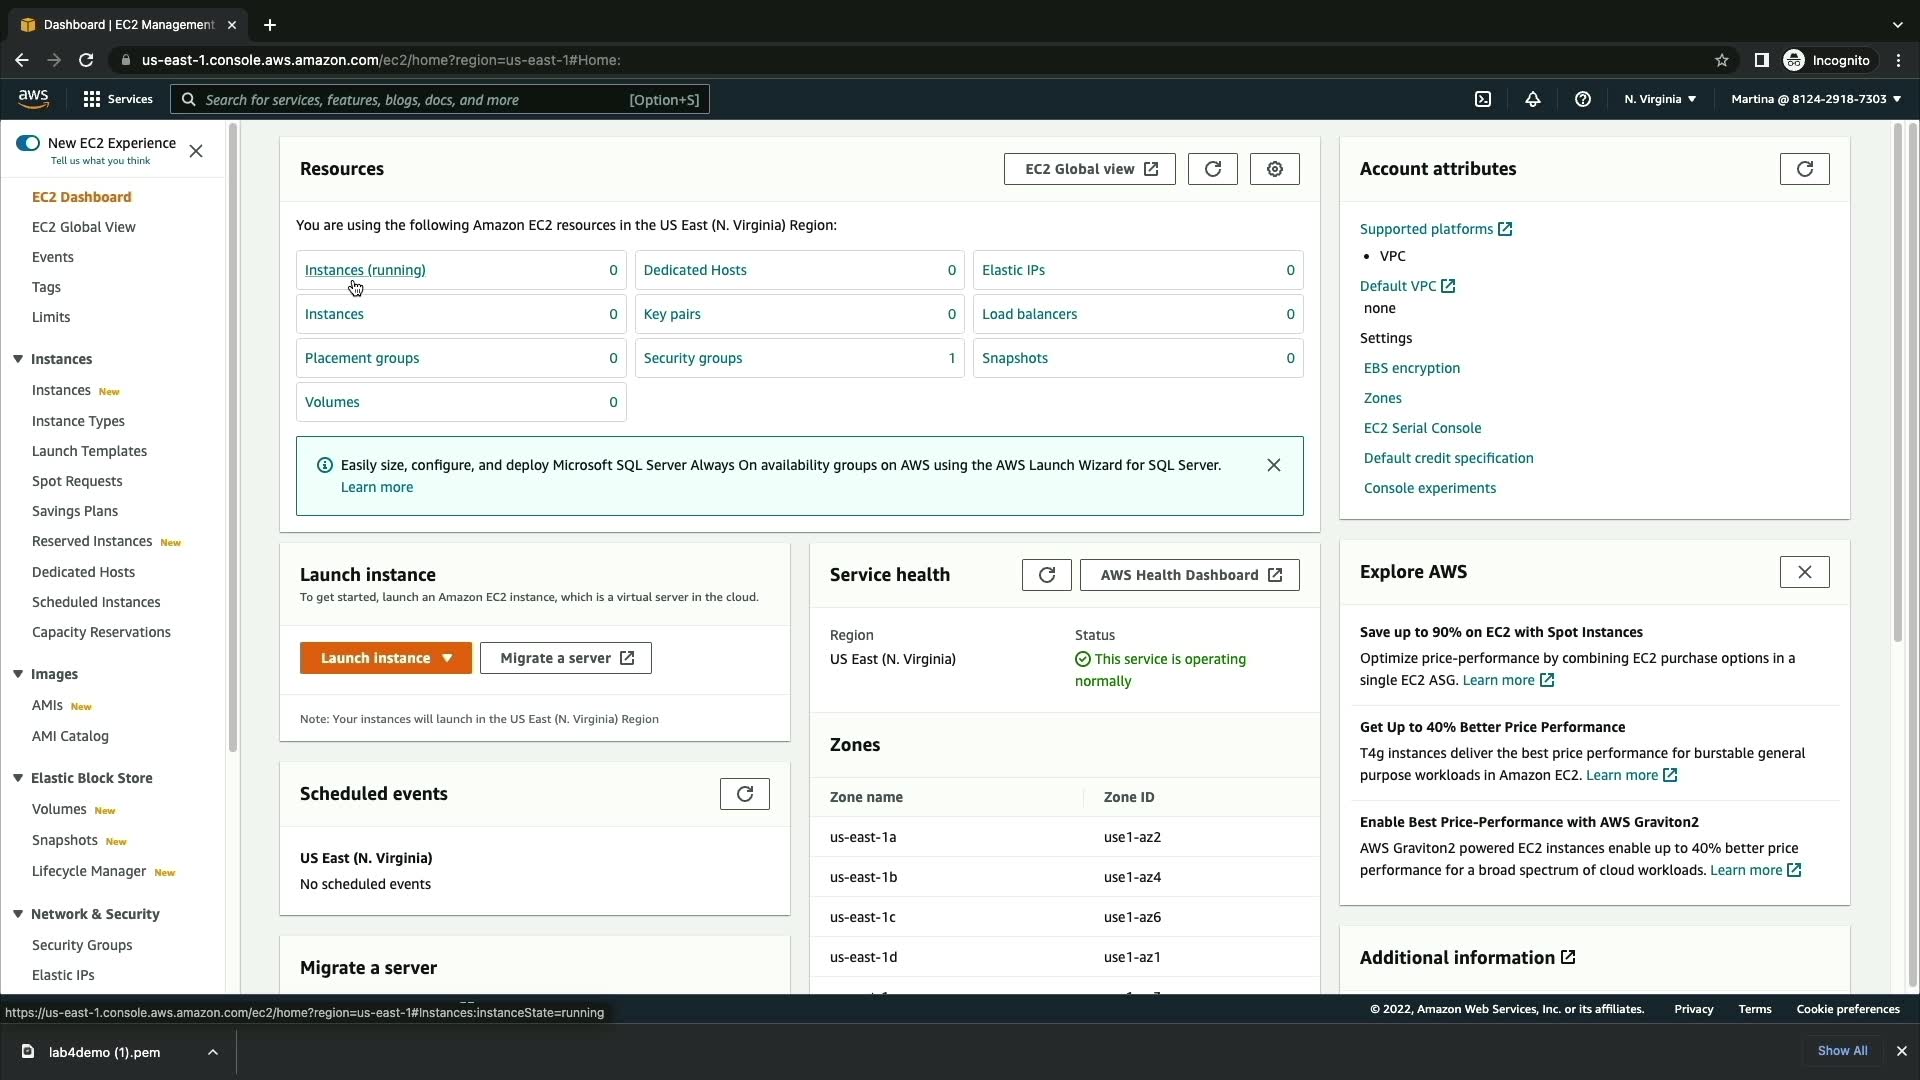Open Resources settings gear icon

click(x=1274, y=169)
